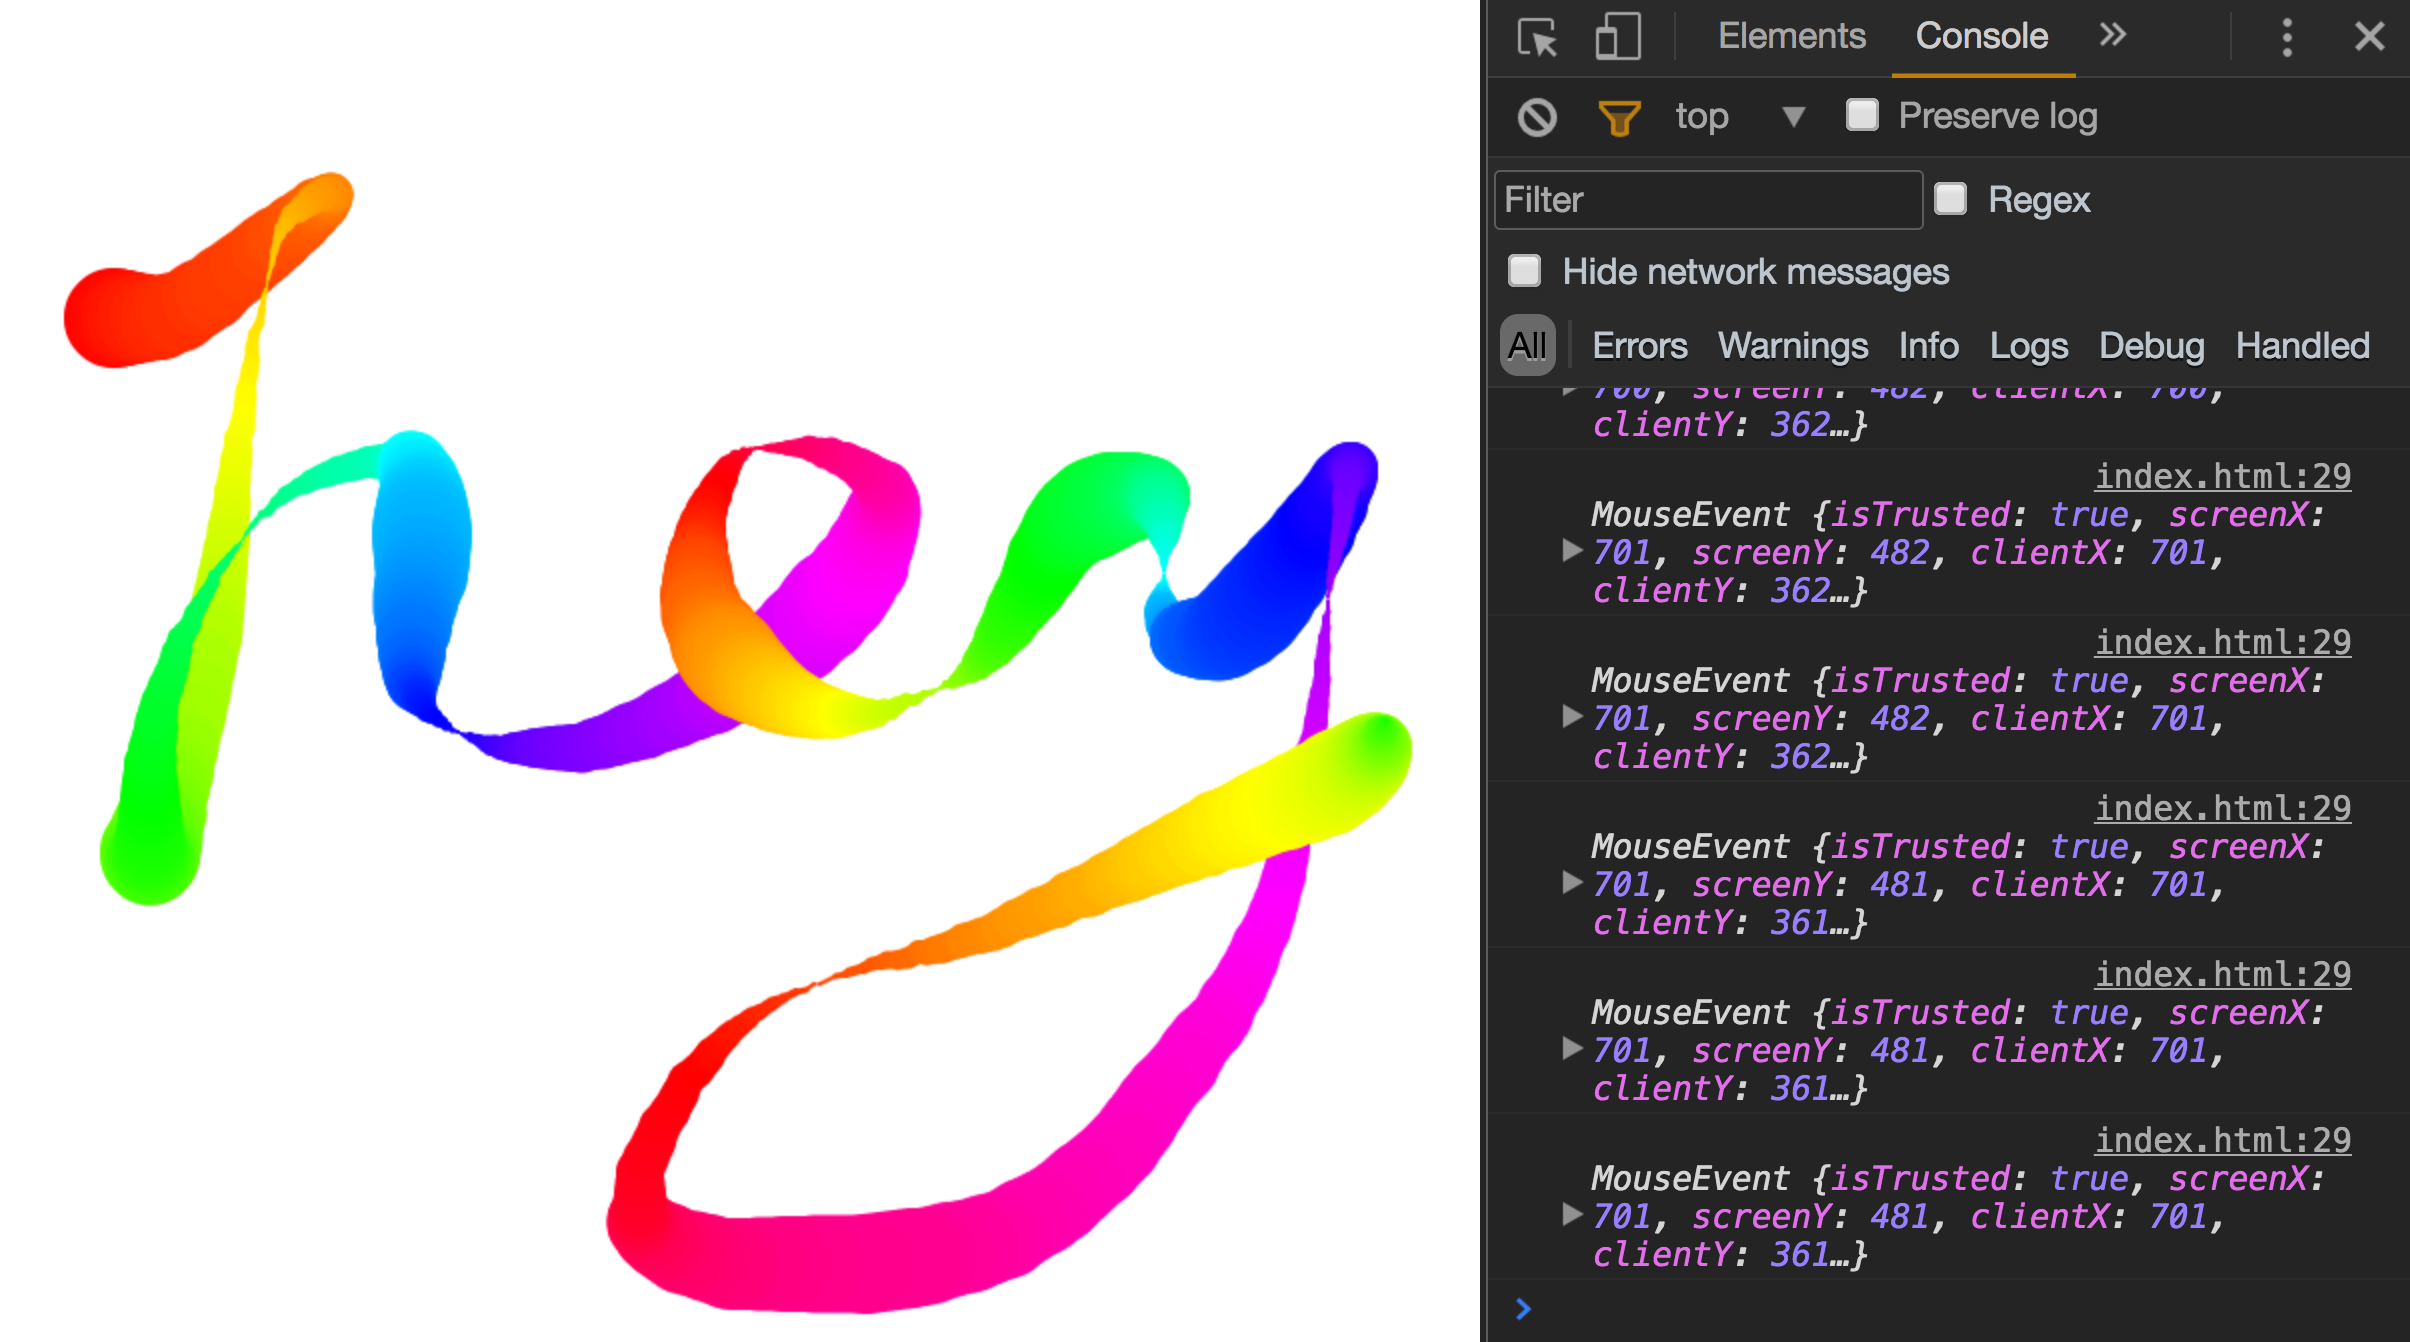This screenshot has height=1342, width=2410.
Task: Enable Regex filtering
Action: click(1949, 200)
